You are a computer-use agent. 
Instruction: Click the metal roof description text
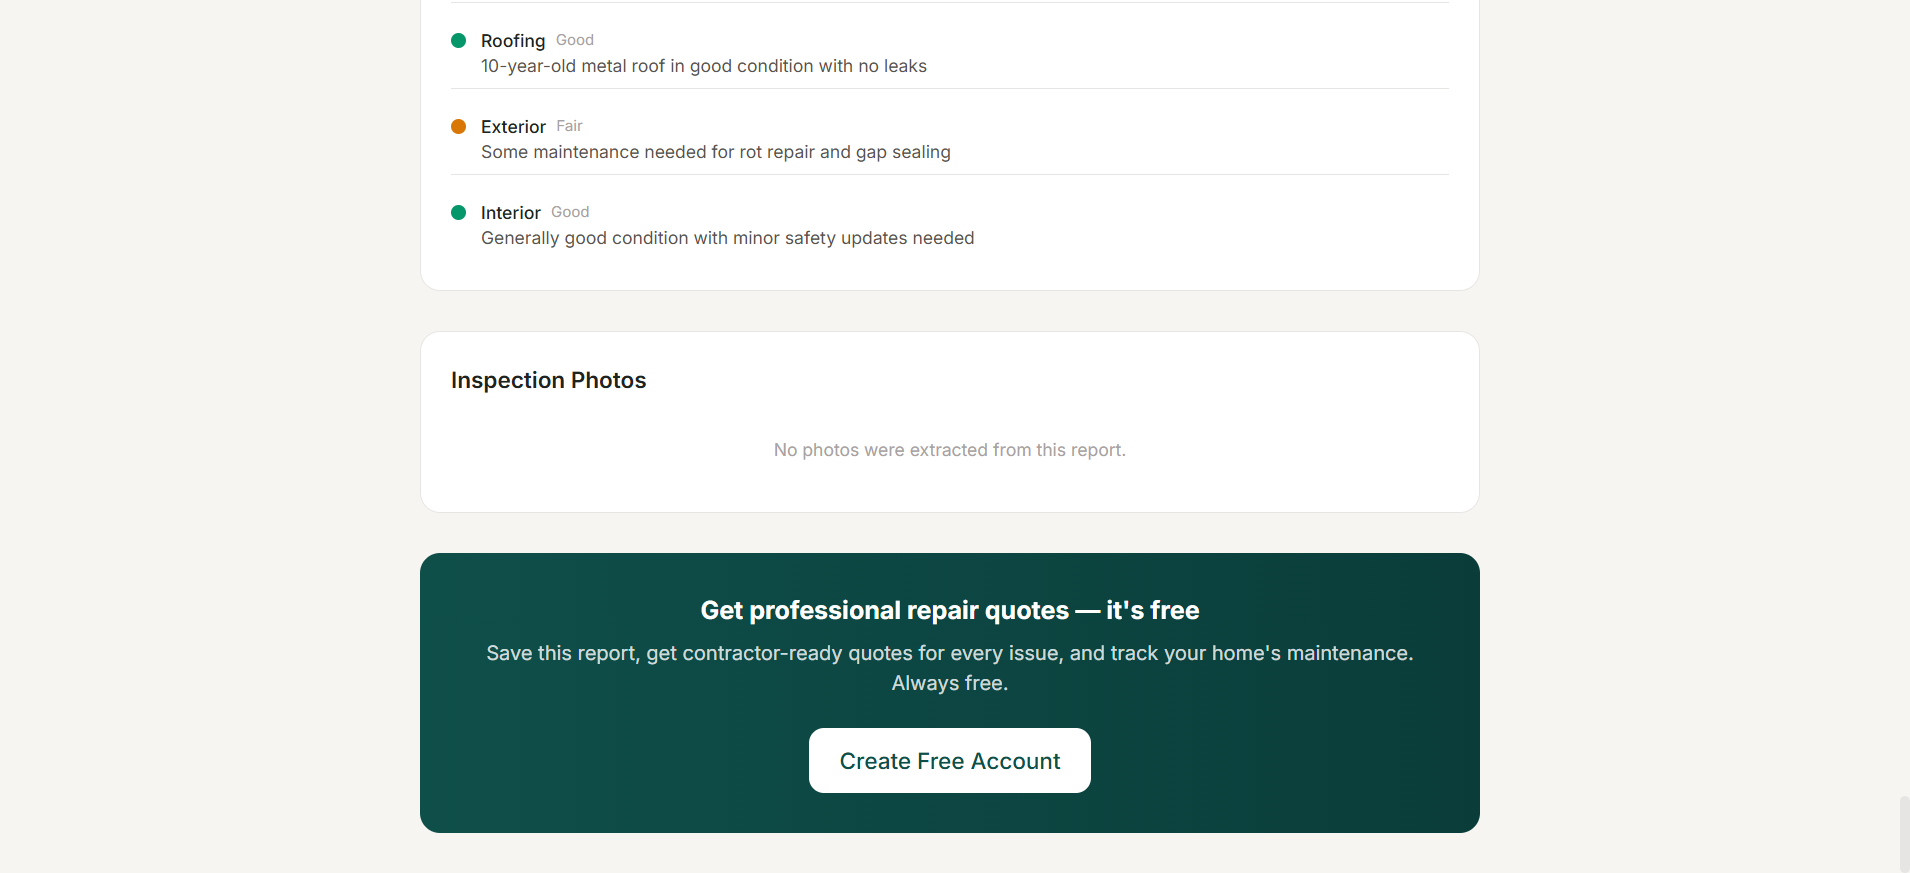click(703, 66)
